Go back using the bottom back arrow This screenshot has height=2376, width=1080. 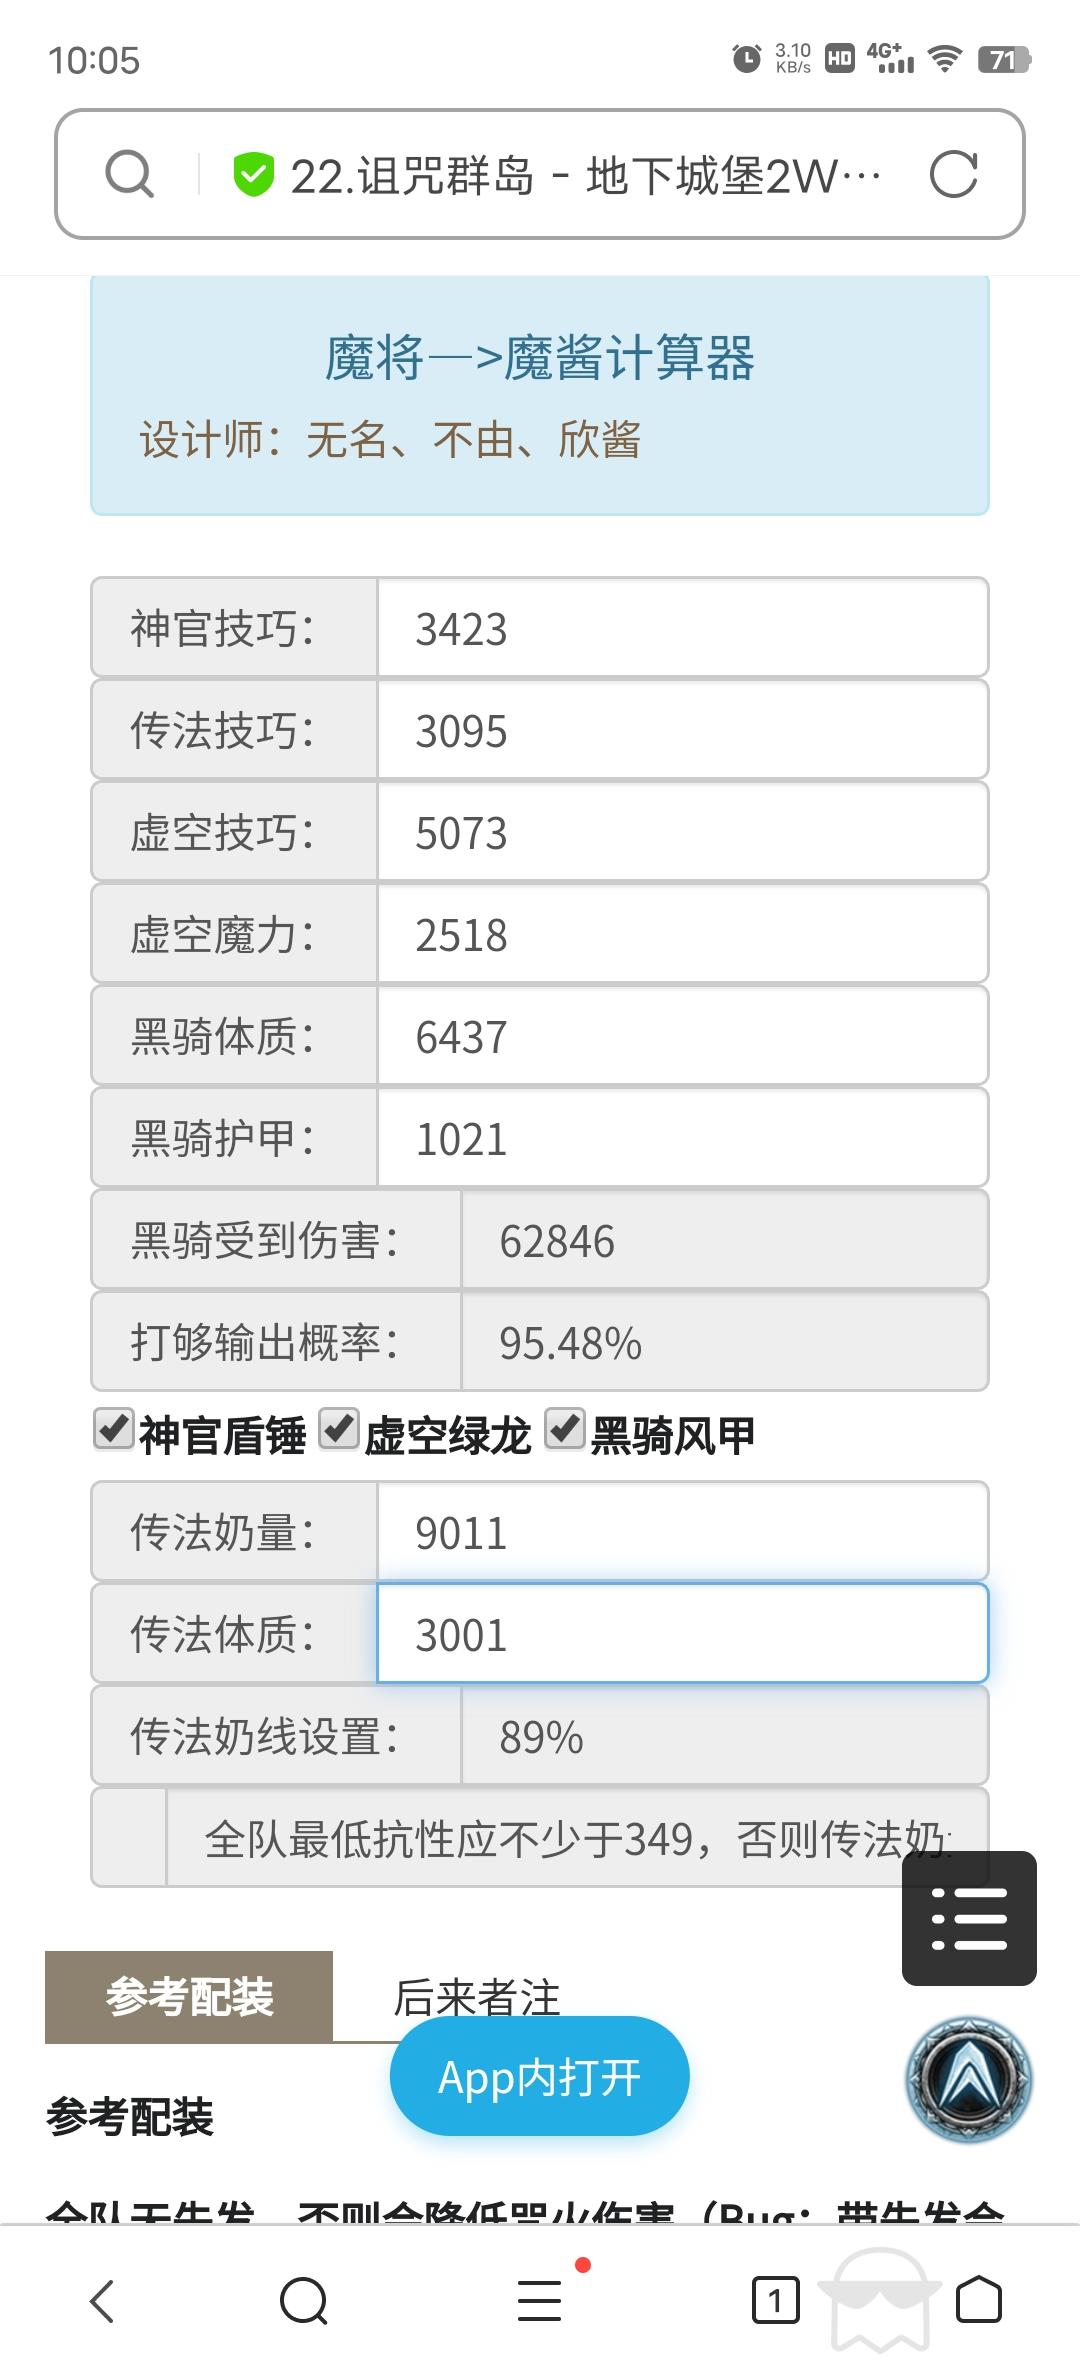pos(103,2300)
